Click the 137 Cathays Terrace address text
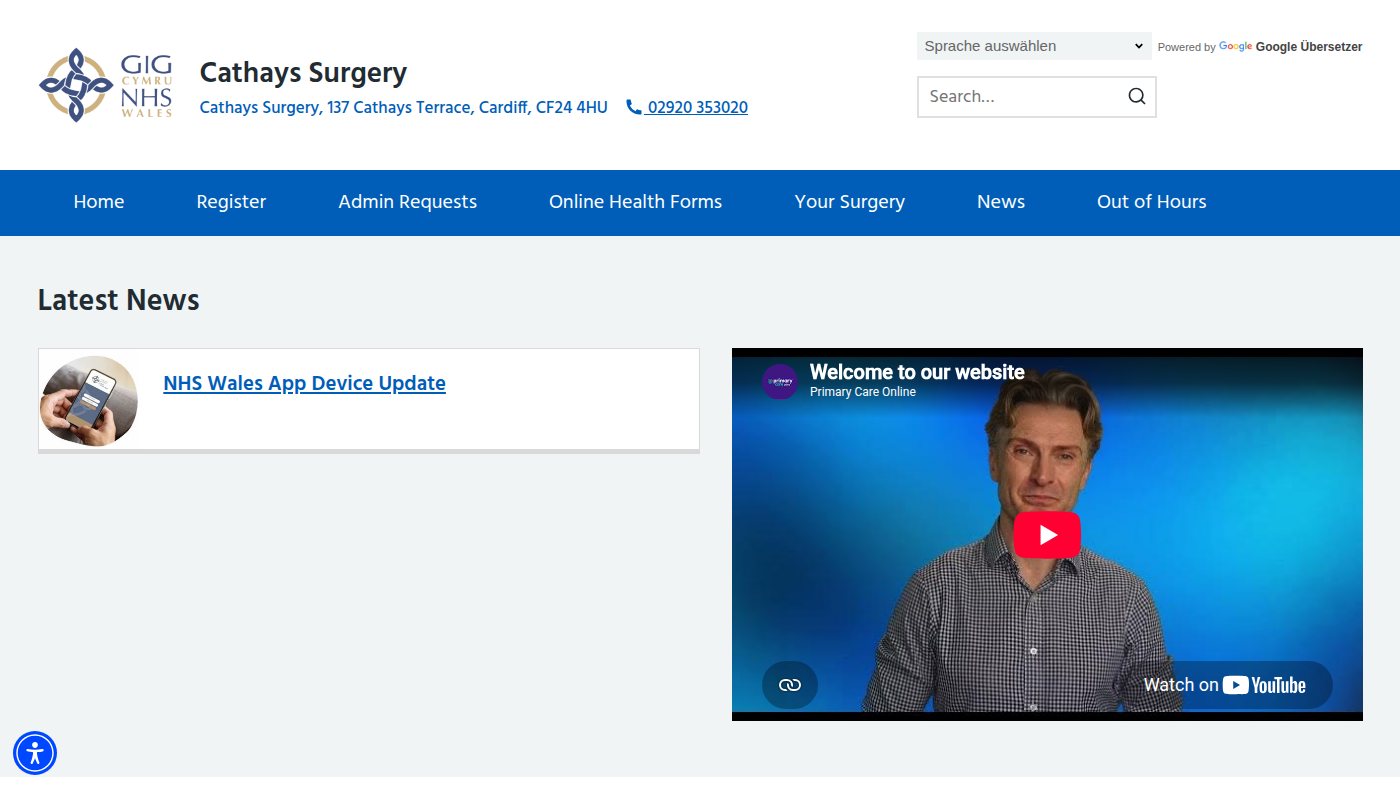 (403, 107)
